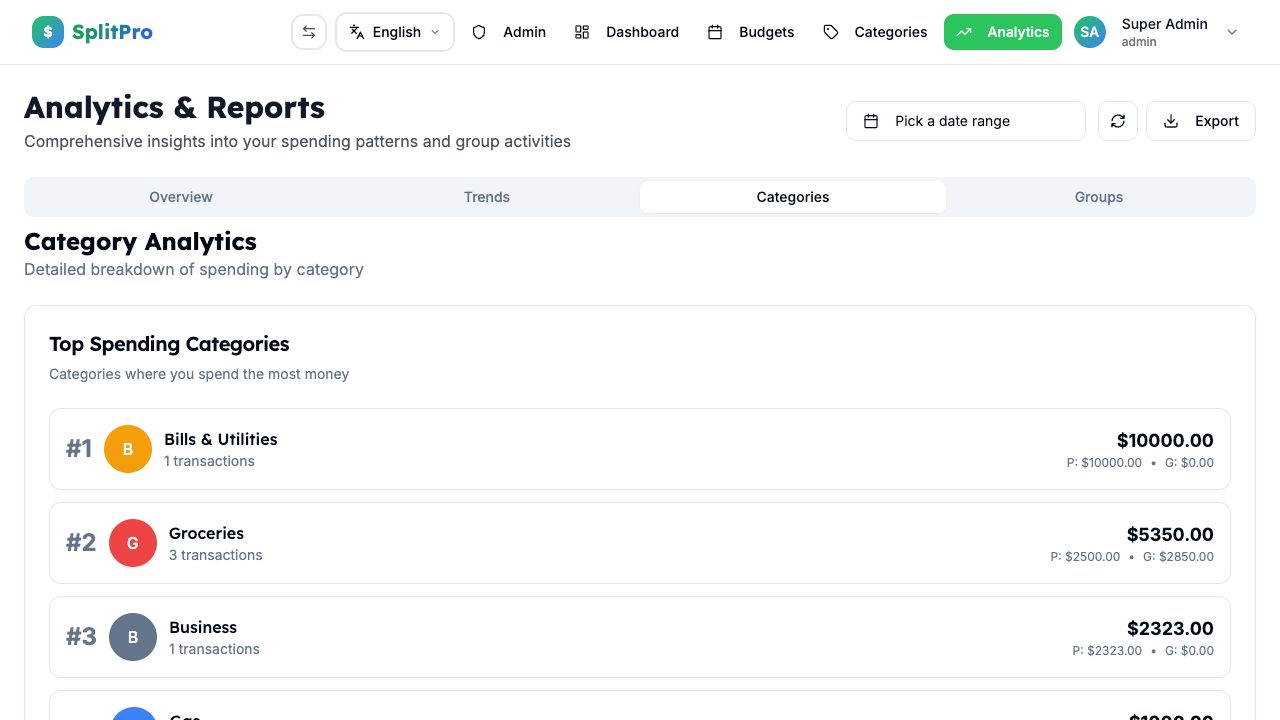Viewport: 1280px width, 720px height.
Task: Click the Categories tag icon
Action: (x=831, y=32)
